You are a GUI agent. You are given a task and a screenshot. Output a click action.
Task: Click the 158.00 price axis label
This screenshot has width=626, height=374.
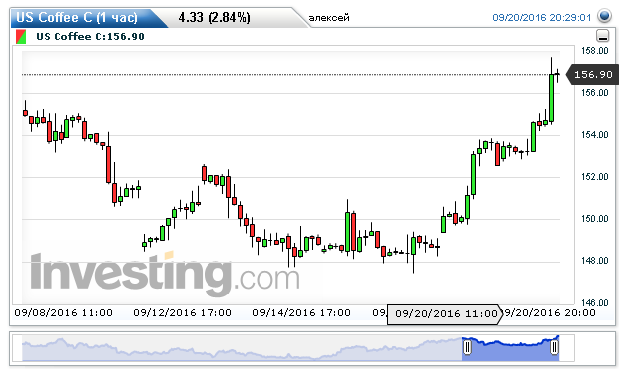tap(594, 51)
